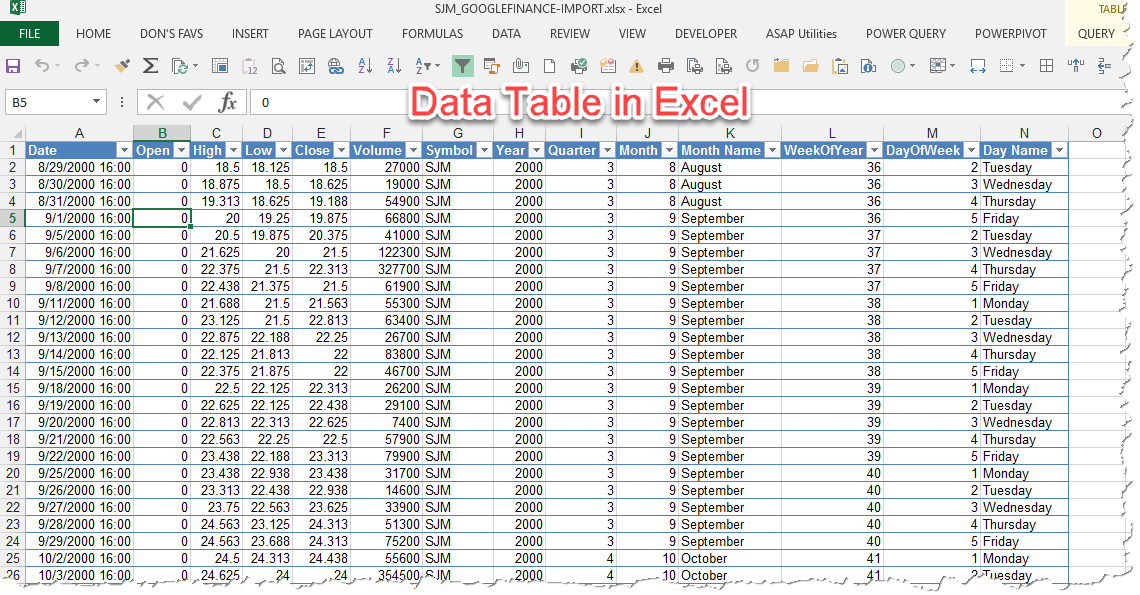
Task: Open the Name Box dropdown
Action: [x=96, y=101]
